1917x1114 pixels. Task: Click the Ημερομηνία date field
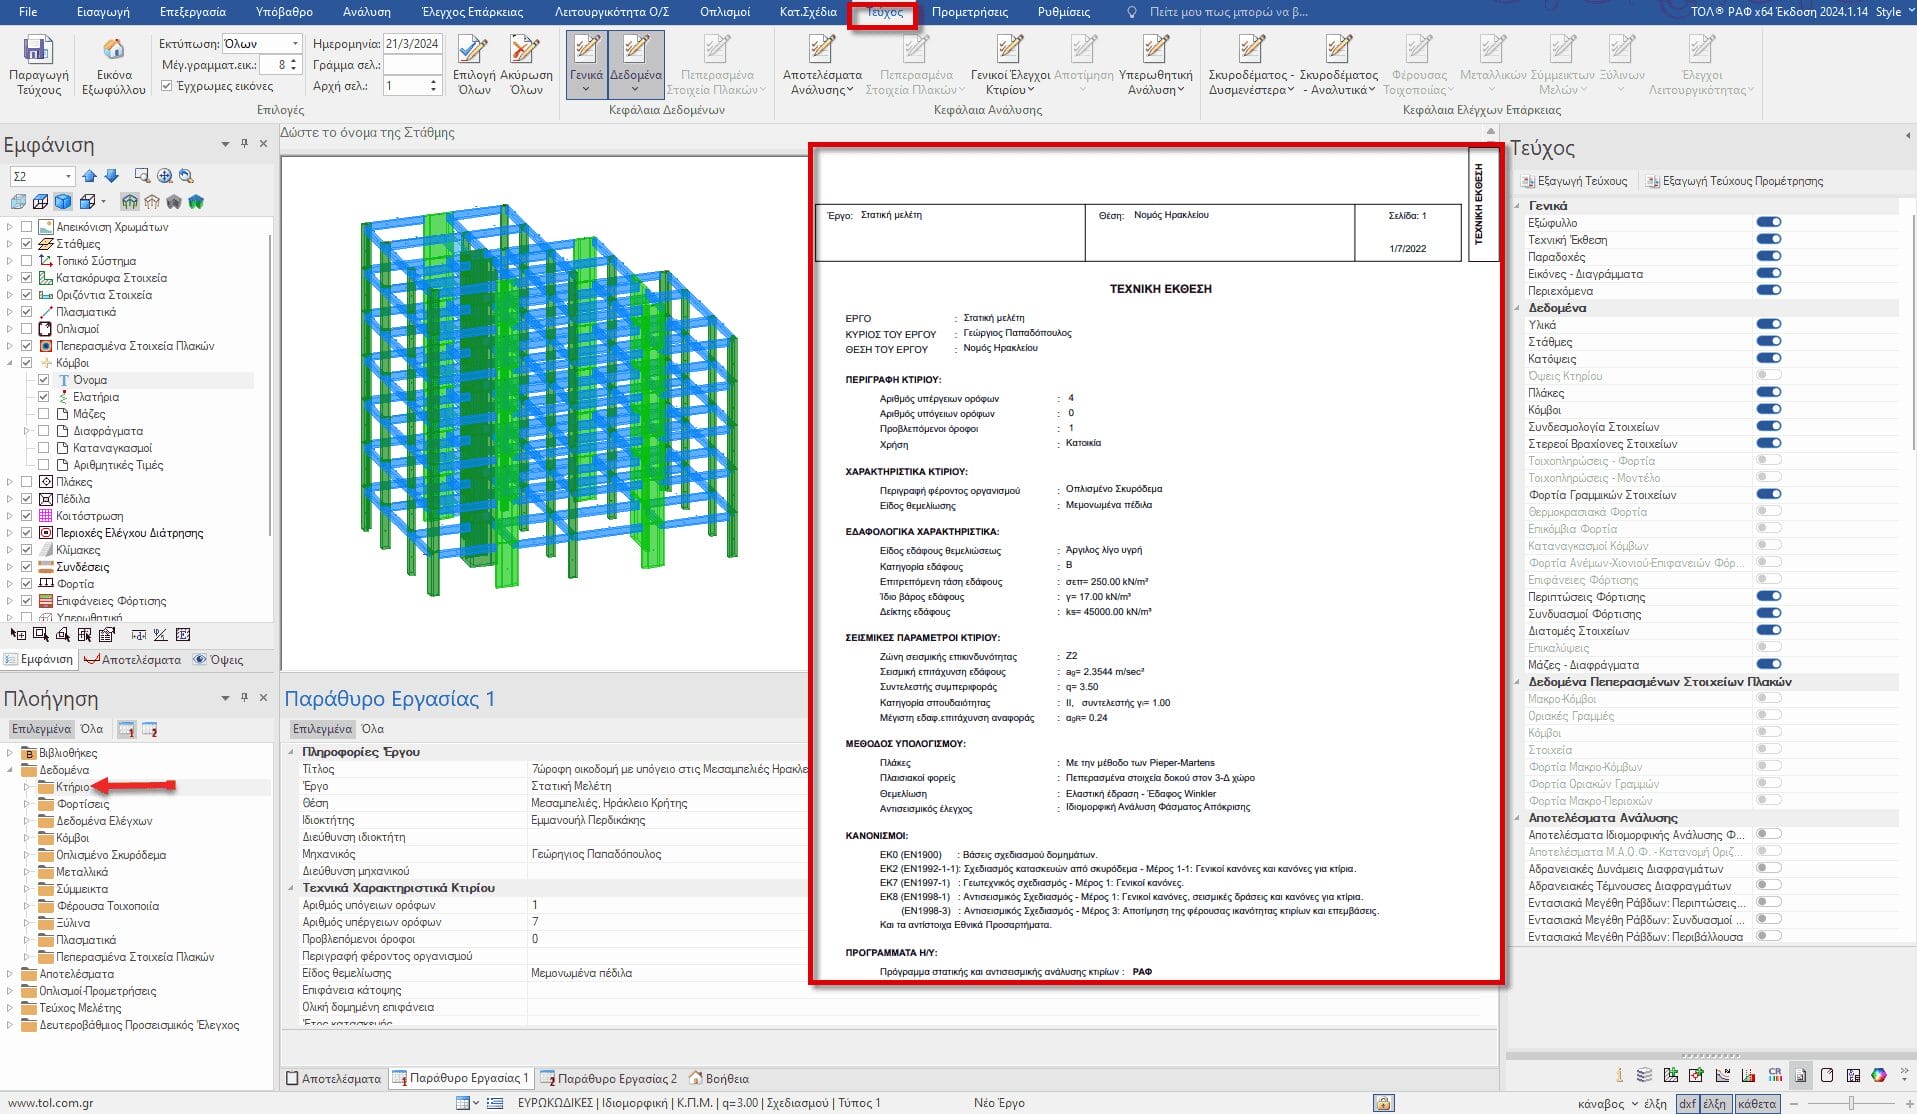click(x=412, y=44)
